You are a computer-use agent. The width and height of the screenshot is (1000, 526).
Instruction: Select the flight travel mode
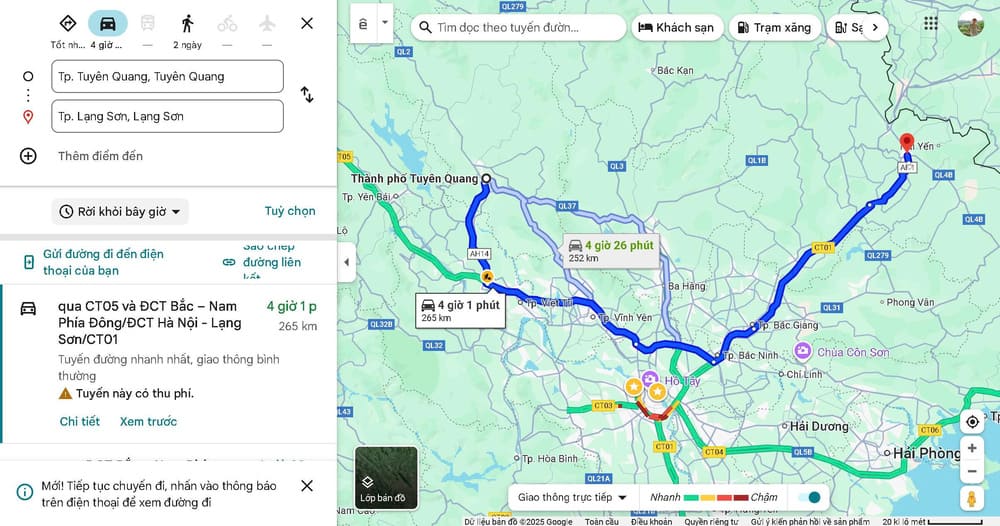click(x=267, y=24)
